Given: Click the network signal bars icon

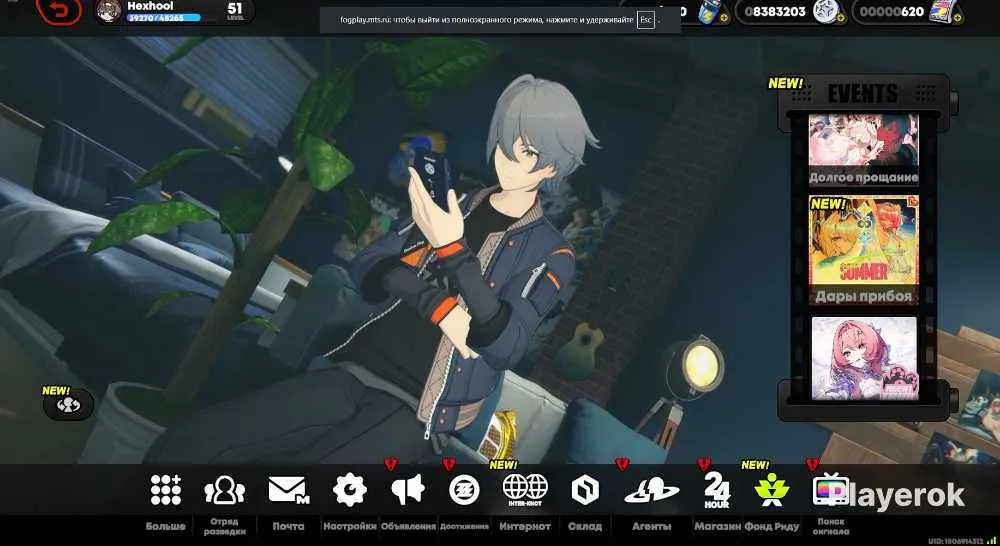Looking at the screenshot, I should 990,541.
